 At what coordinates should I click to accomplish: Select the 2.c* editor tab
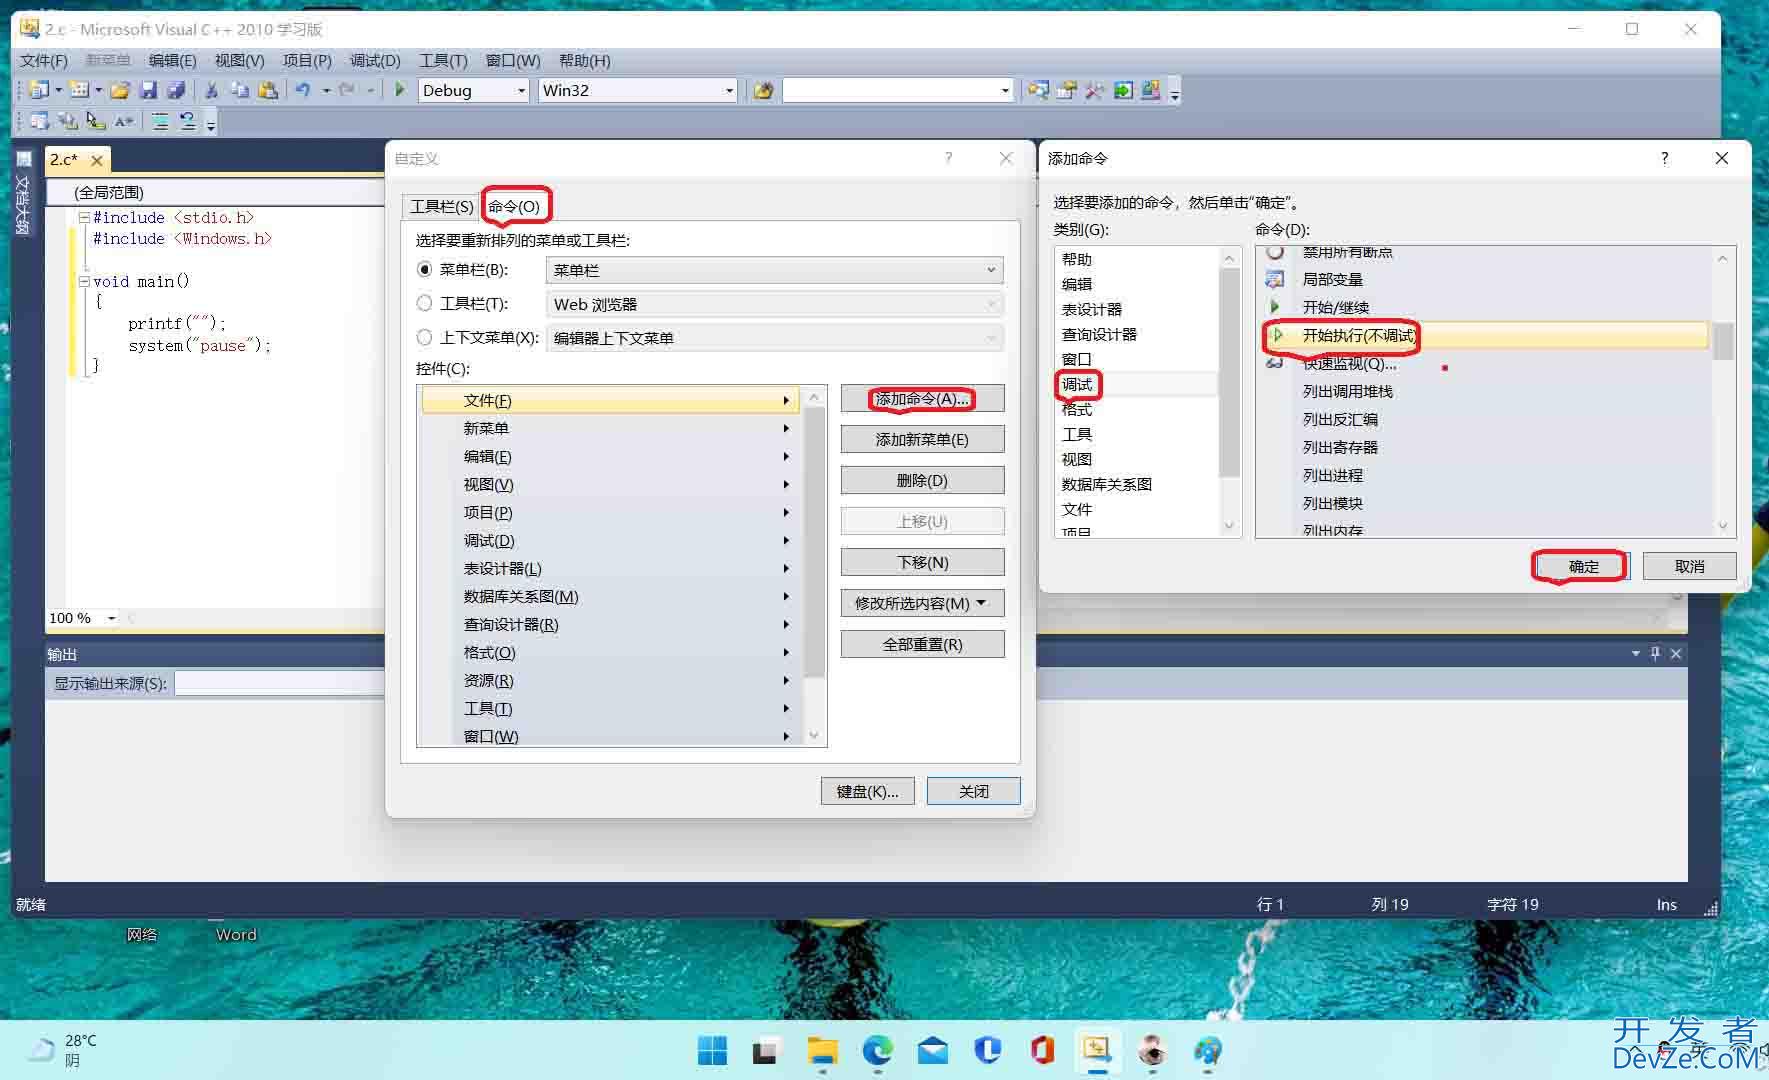[64, 160]
